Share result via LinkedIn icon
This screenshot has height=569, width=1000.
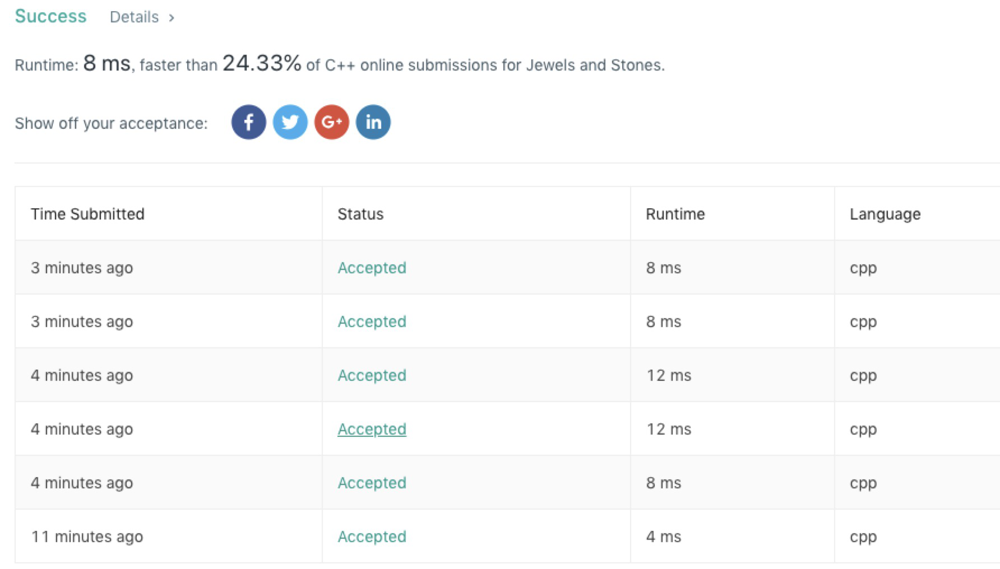373,123
